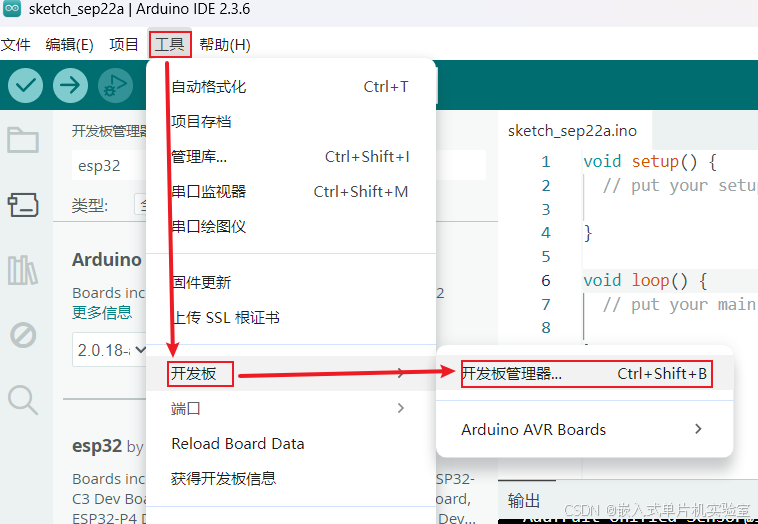This screenshot has width=758, height=524.
Task: Click code line 6 void loop()
Action: click(645, 280)
